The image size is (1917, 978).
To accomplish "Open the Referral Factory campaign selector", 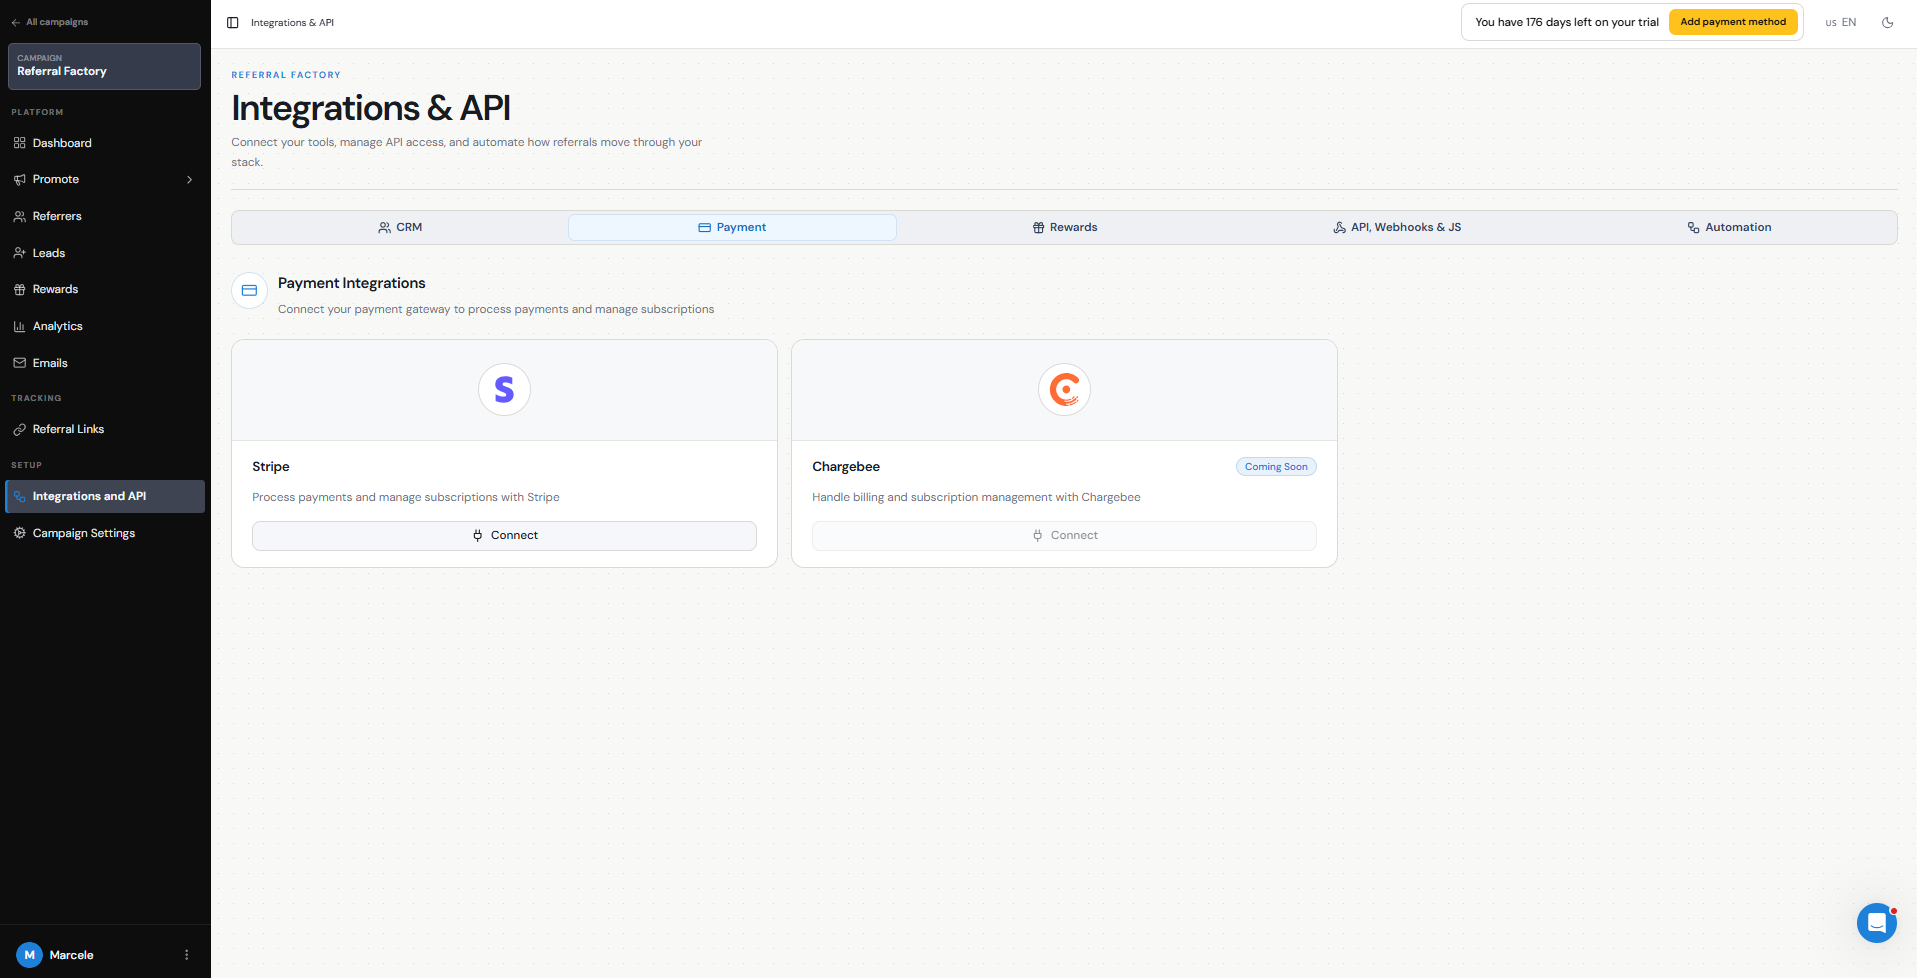I will coord(104,66).
